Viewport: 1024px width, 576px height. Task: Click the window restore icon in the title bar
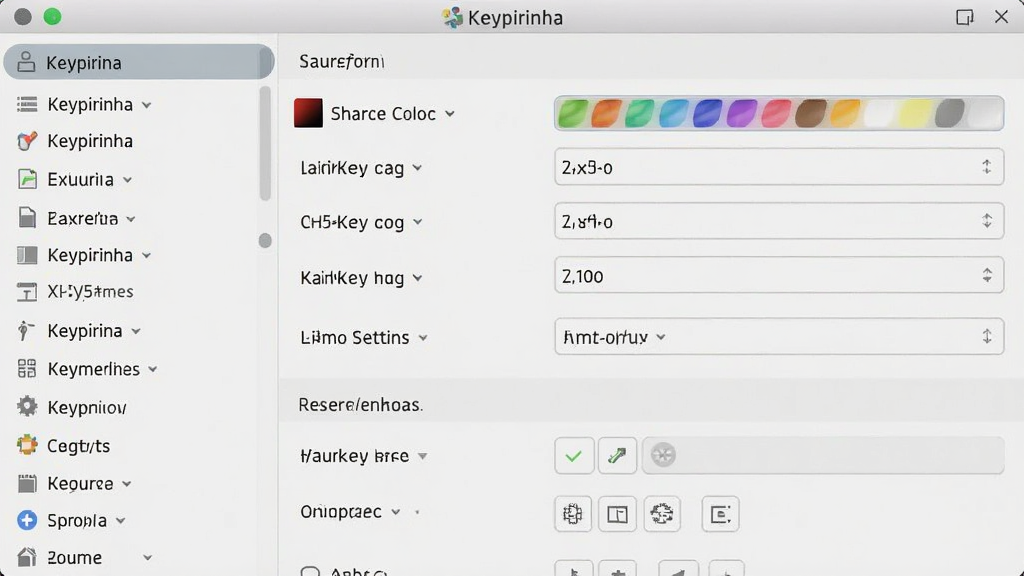965,17
